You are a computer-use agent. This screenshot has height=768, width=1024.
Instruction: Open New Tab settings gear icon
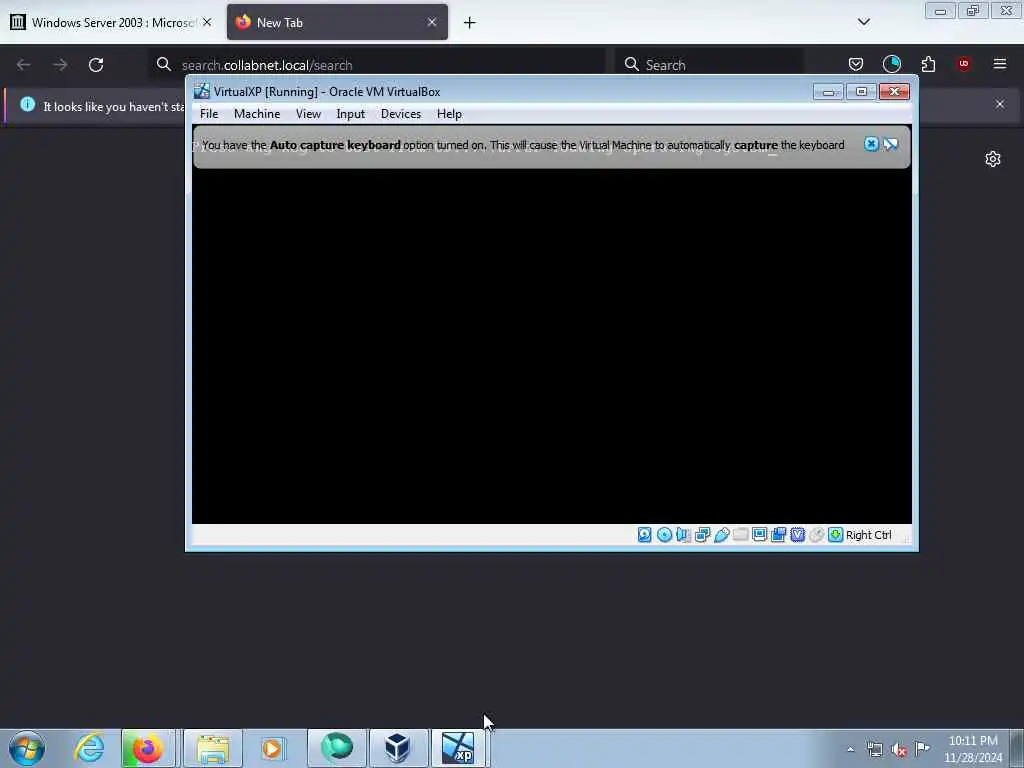tap(993, 159)
